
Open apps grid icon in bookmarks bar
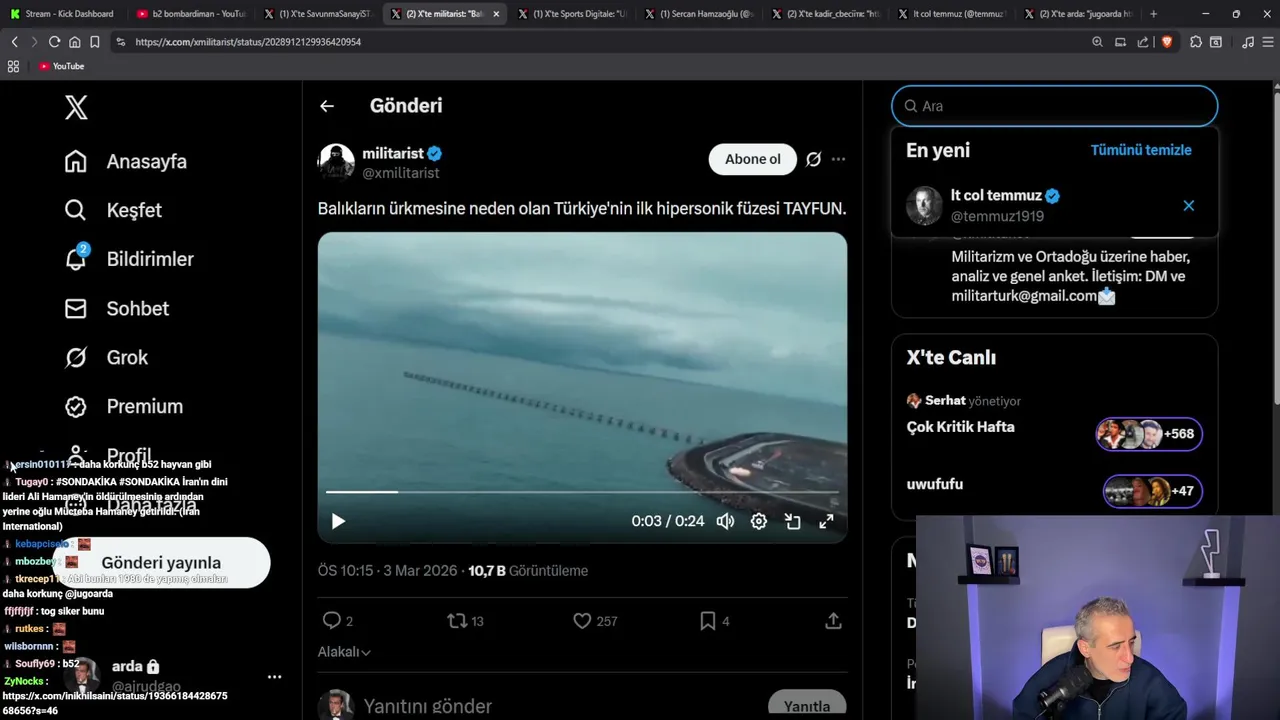pos(13,66)
